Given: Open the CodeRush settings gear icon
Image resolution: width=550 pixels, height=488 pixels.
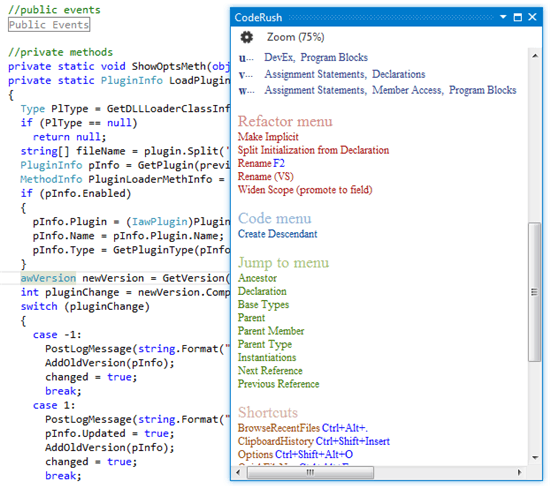Looking at the screenshot, I should click(247, 37).
